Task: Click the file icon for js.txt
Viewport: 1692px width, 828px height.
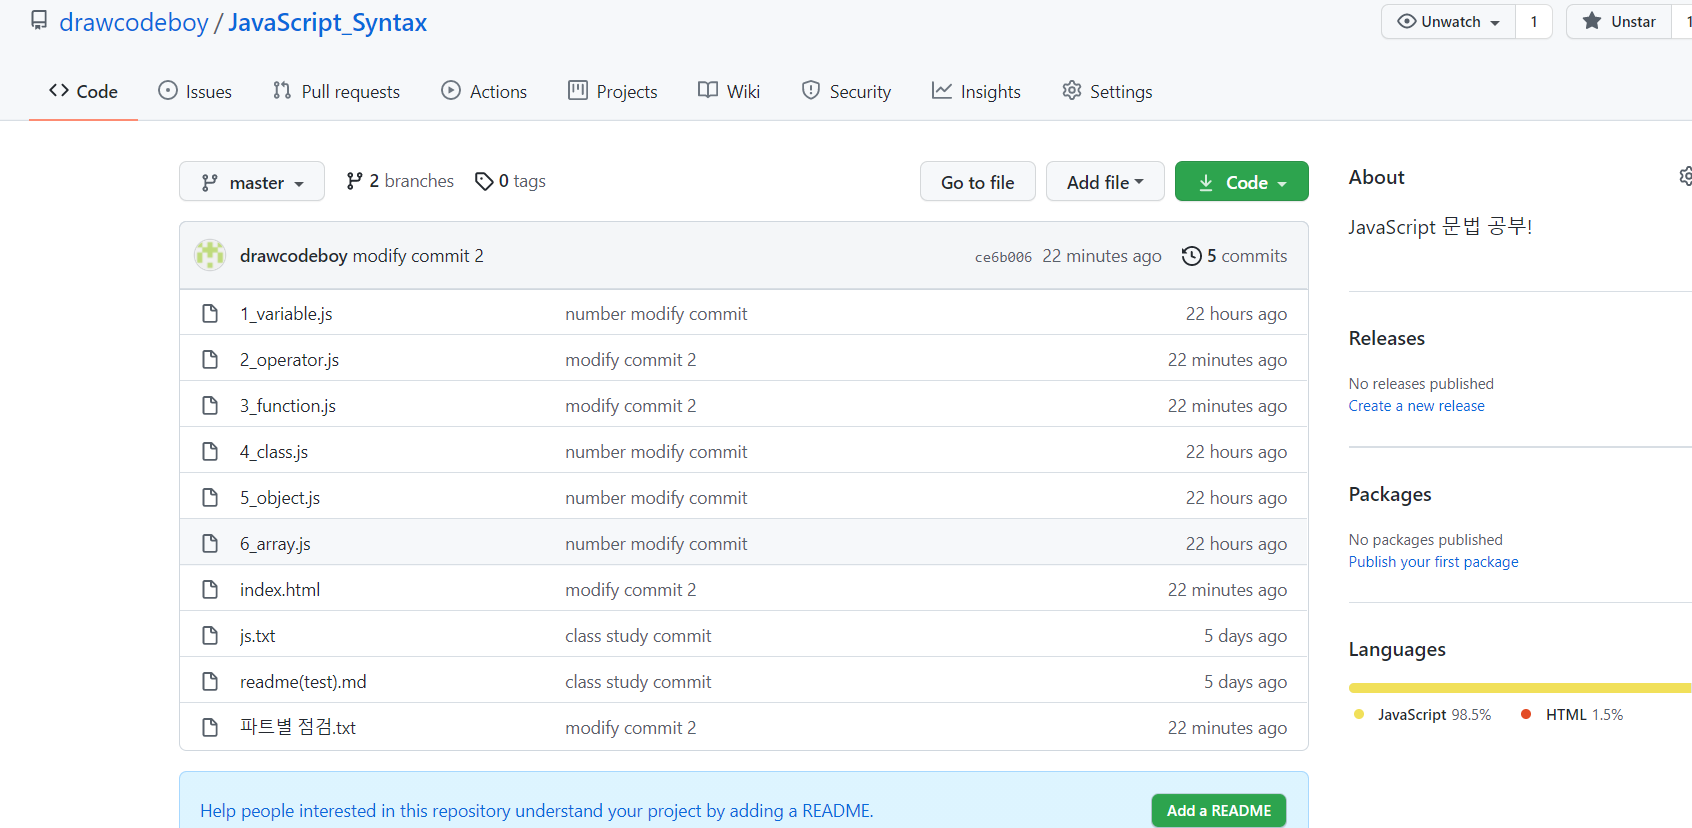Action: (210, 636)
